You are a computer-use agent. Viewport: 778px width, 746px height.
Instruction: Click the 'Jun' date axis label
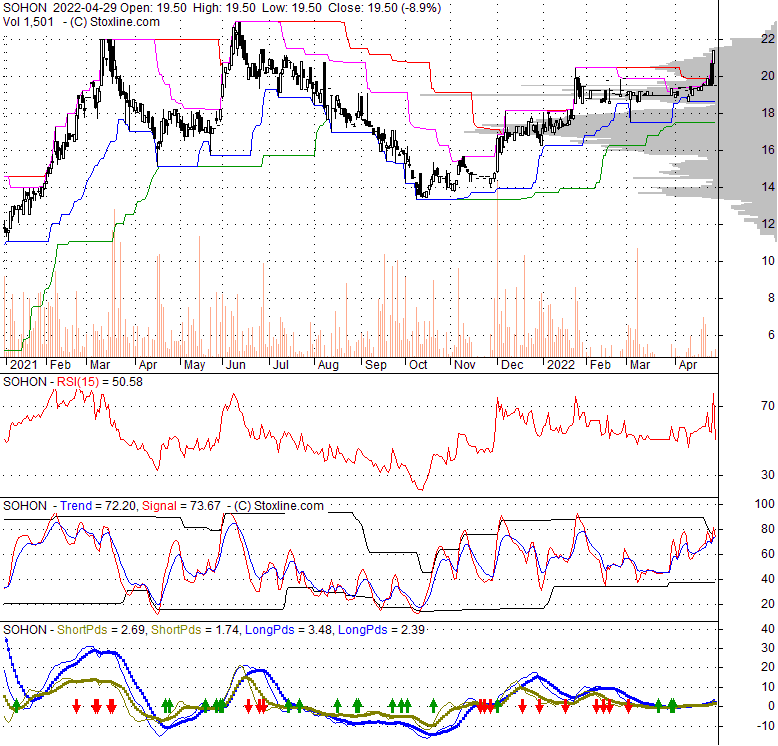point(236,365)
